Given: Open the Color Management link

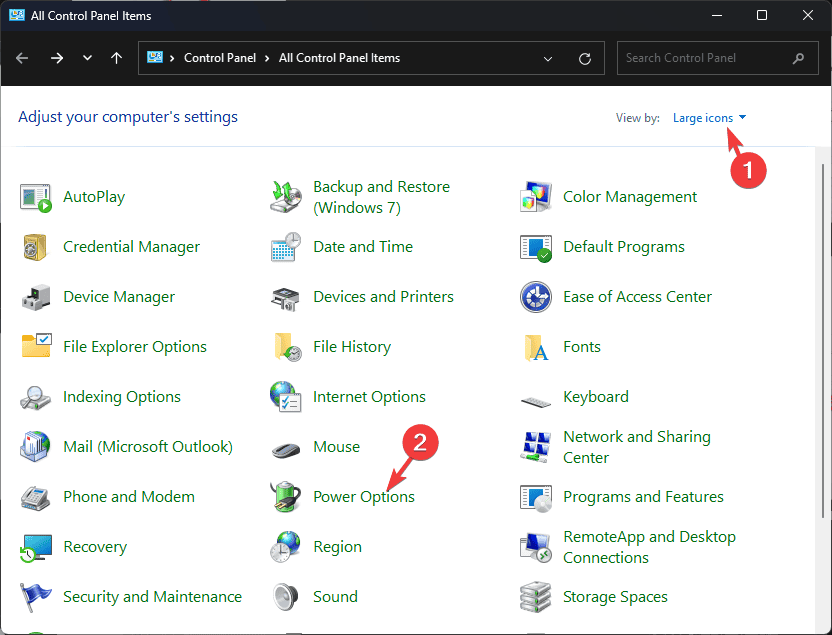Looking at the screenshot, I should pyautogui.click(x=630, y=197).
